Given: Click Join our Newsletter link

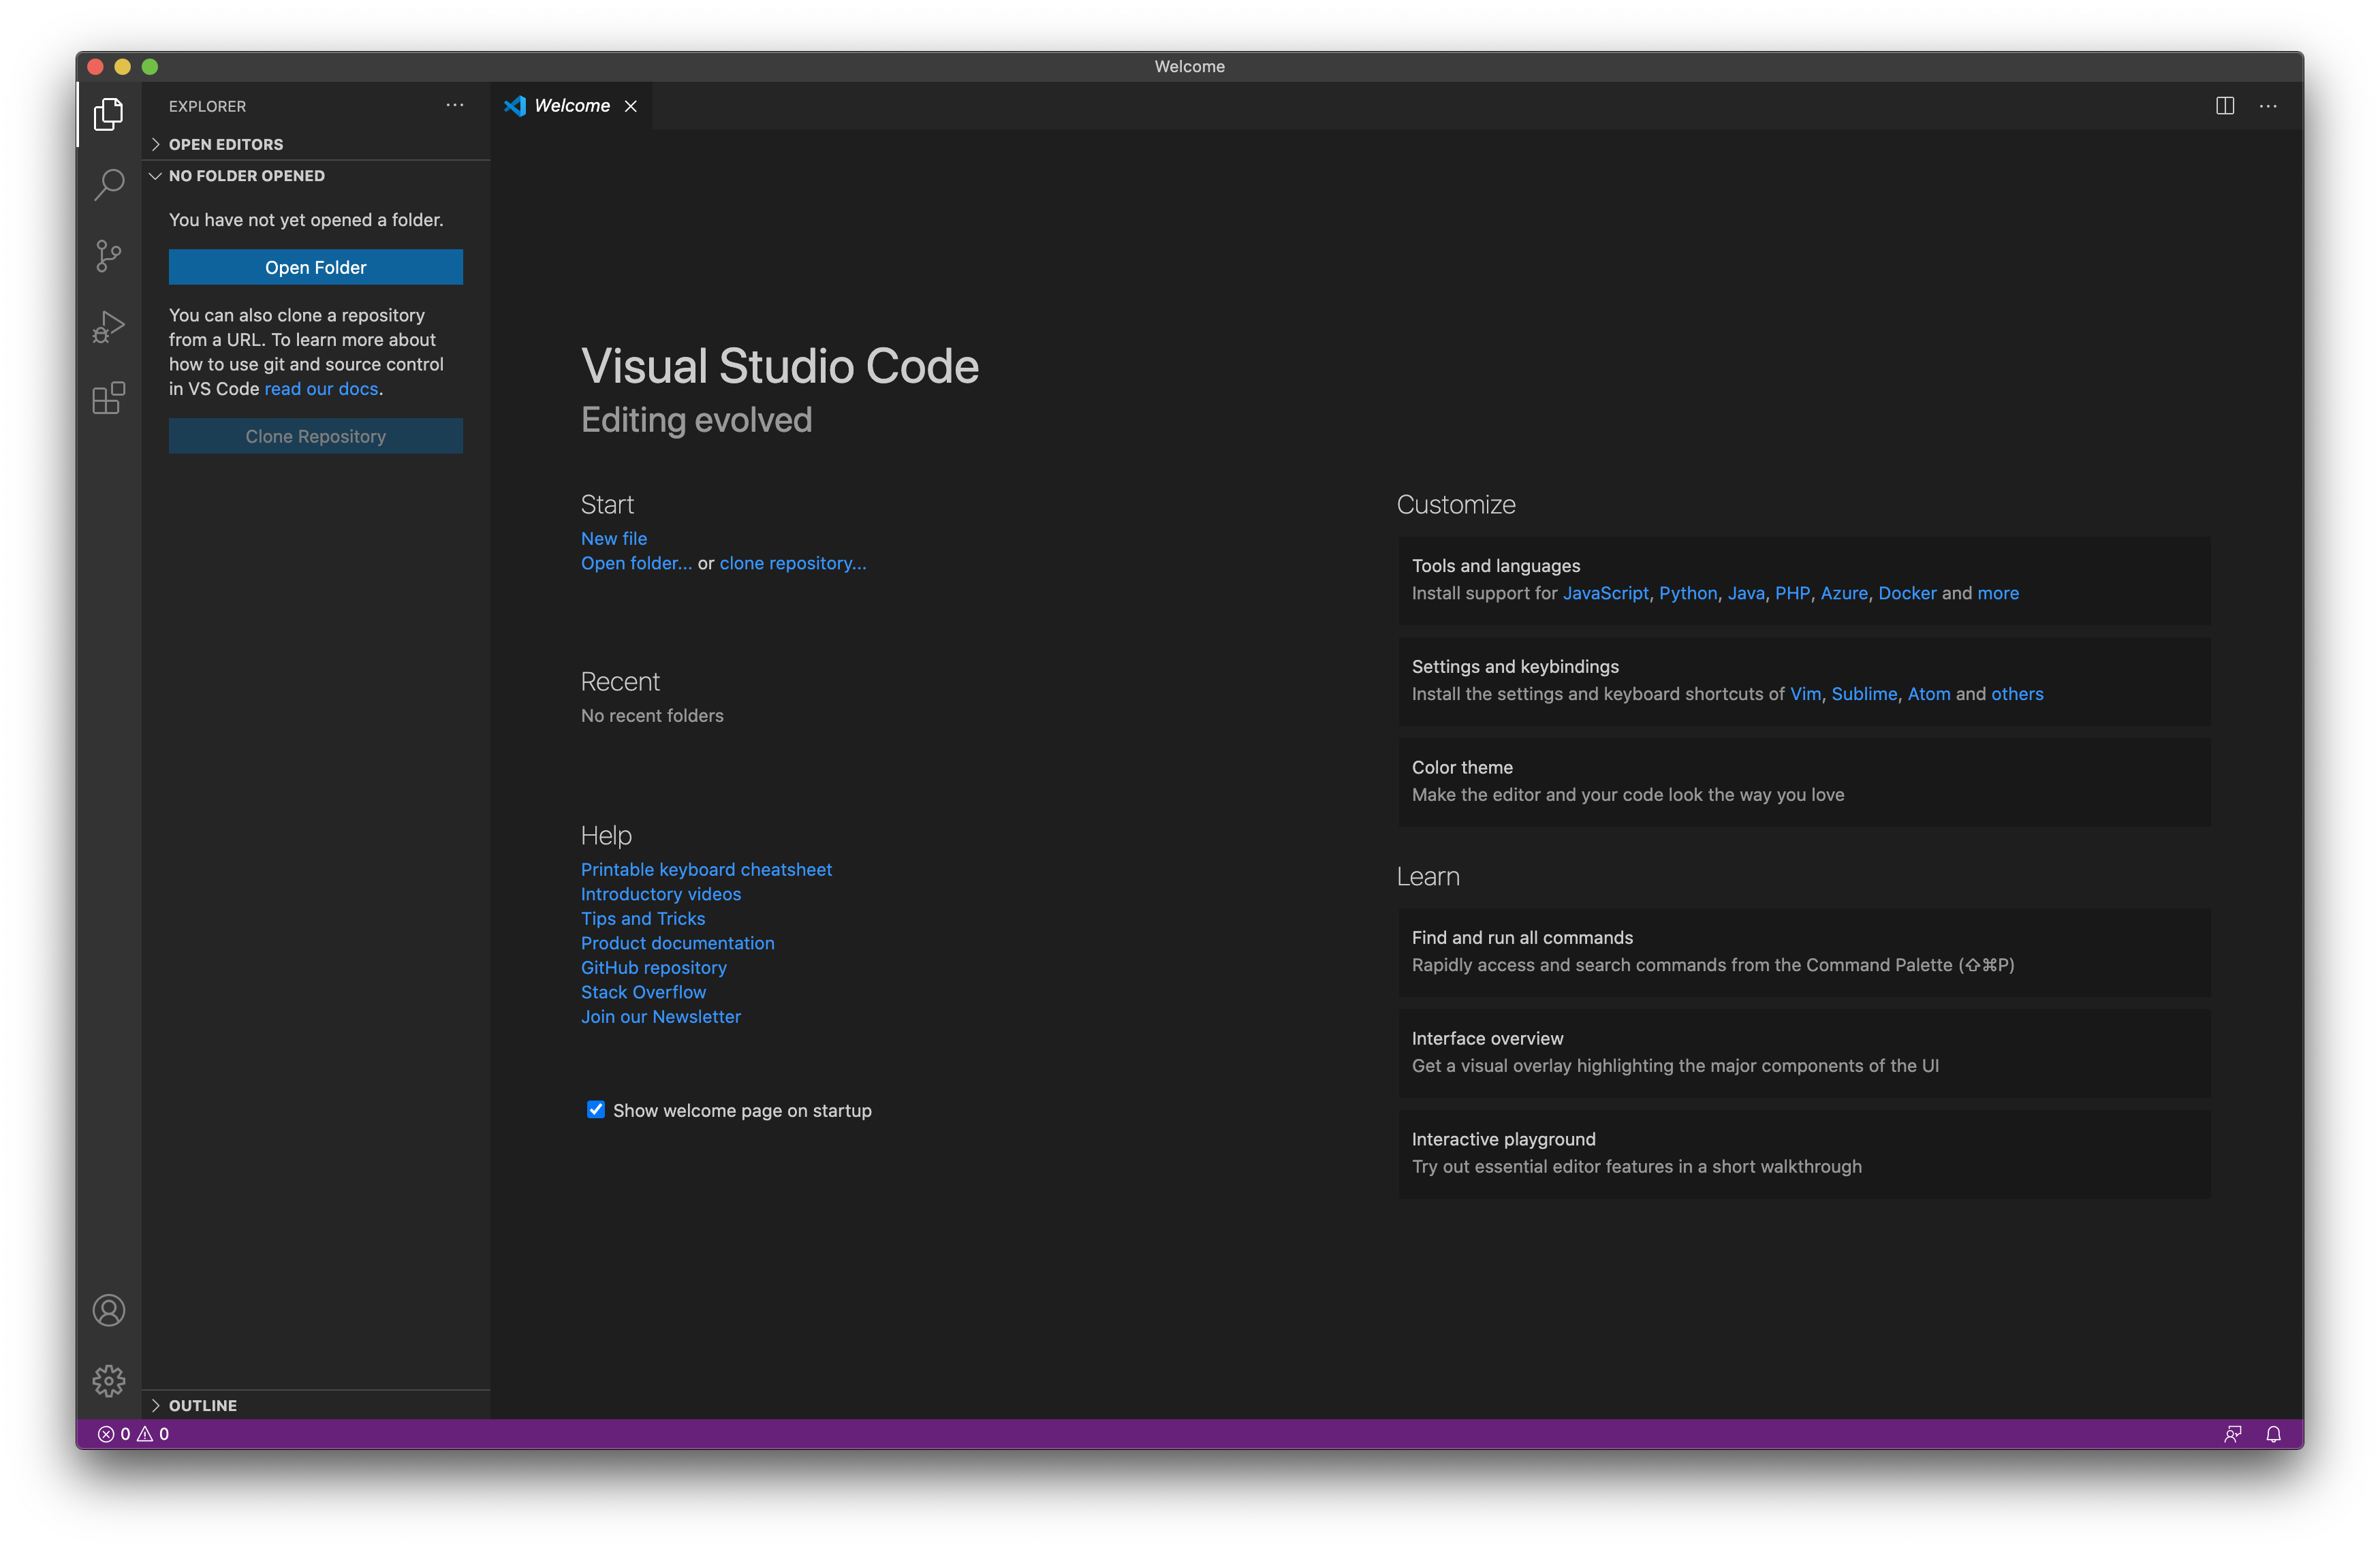Looking at the screenshot, I should pos(661,1016).
